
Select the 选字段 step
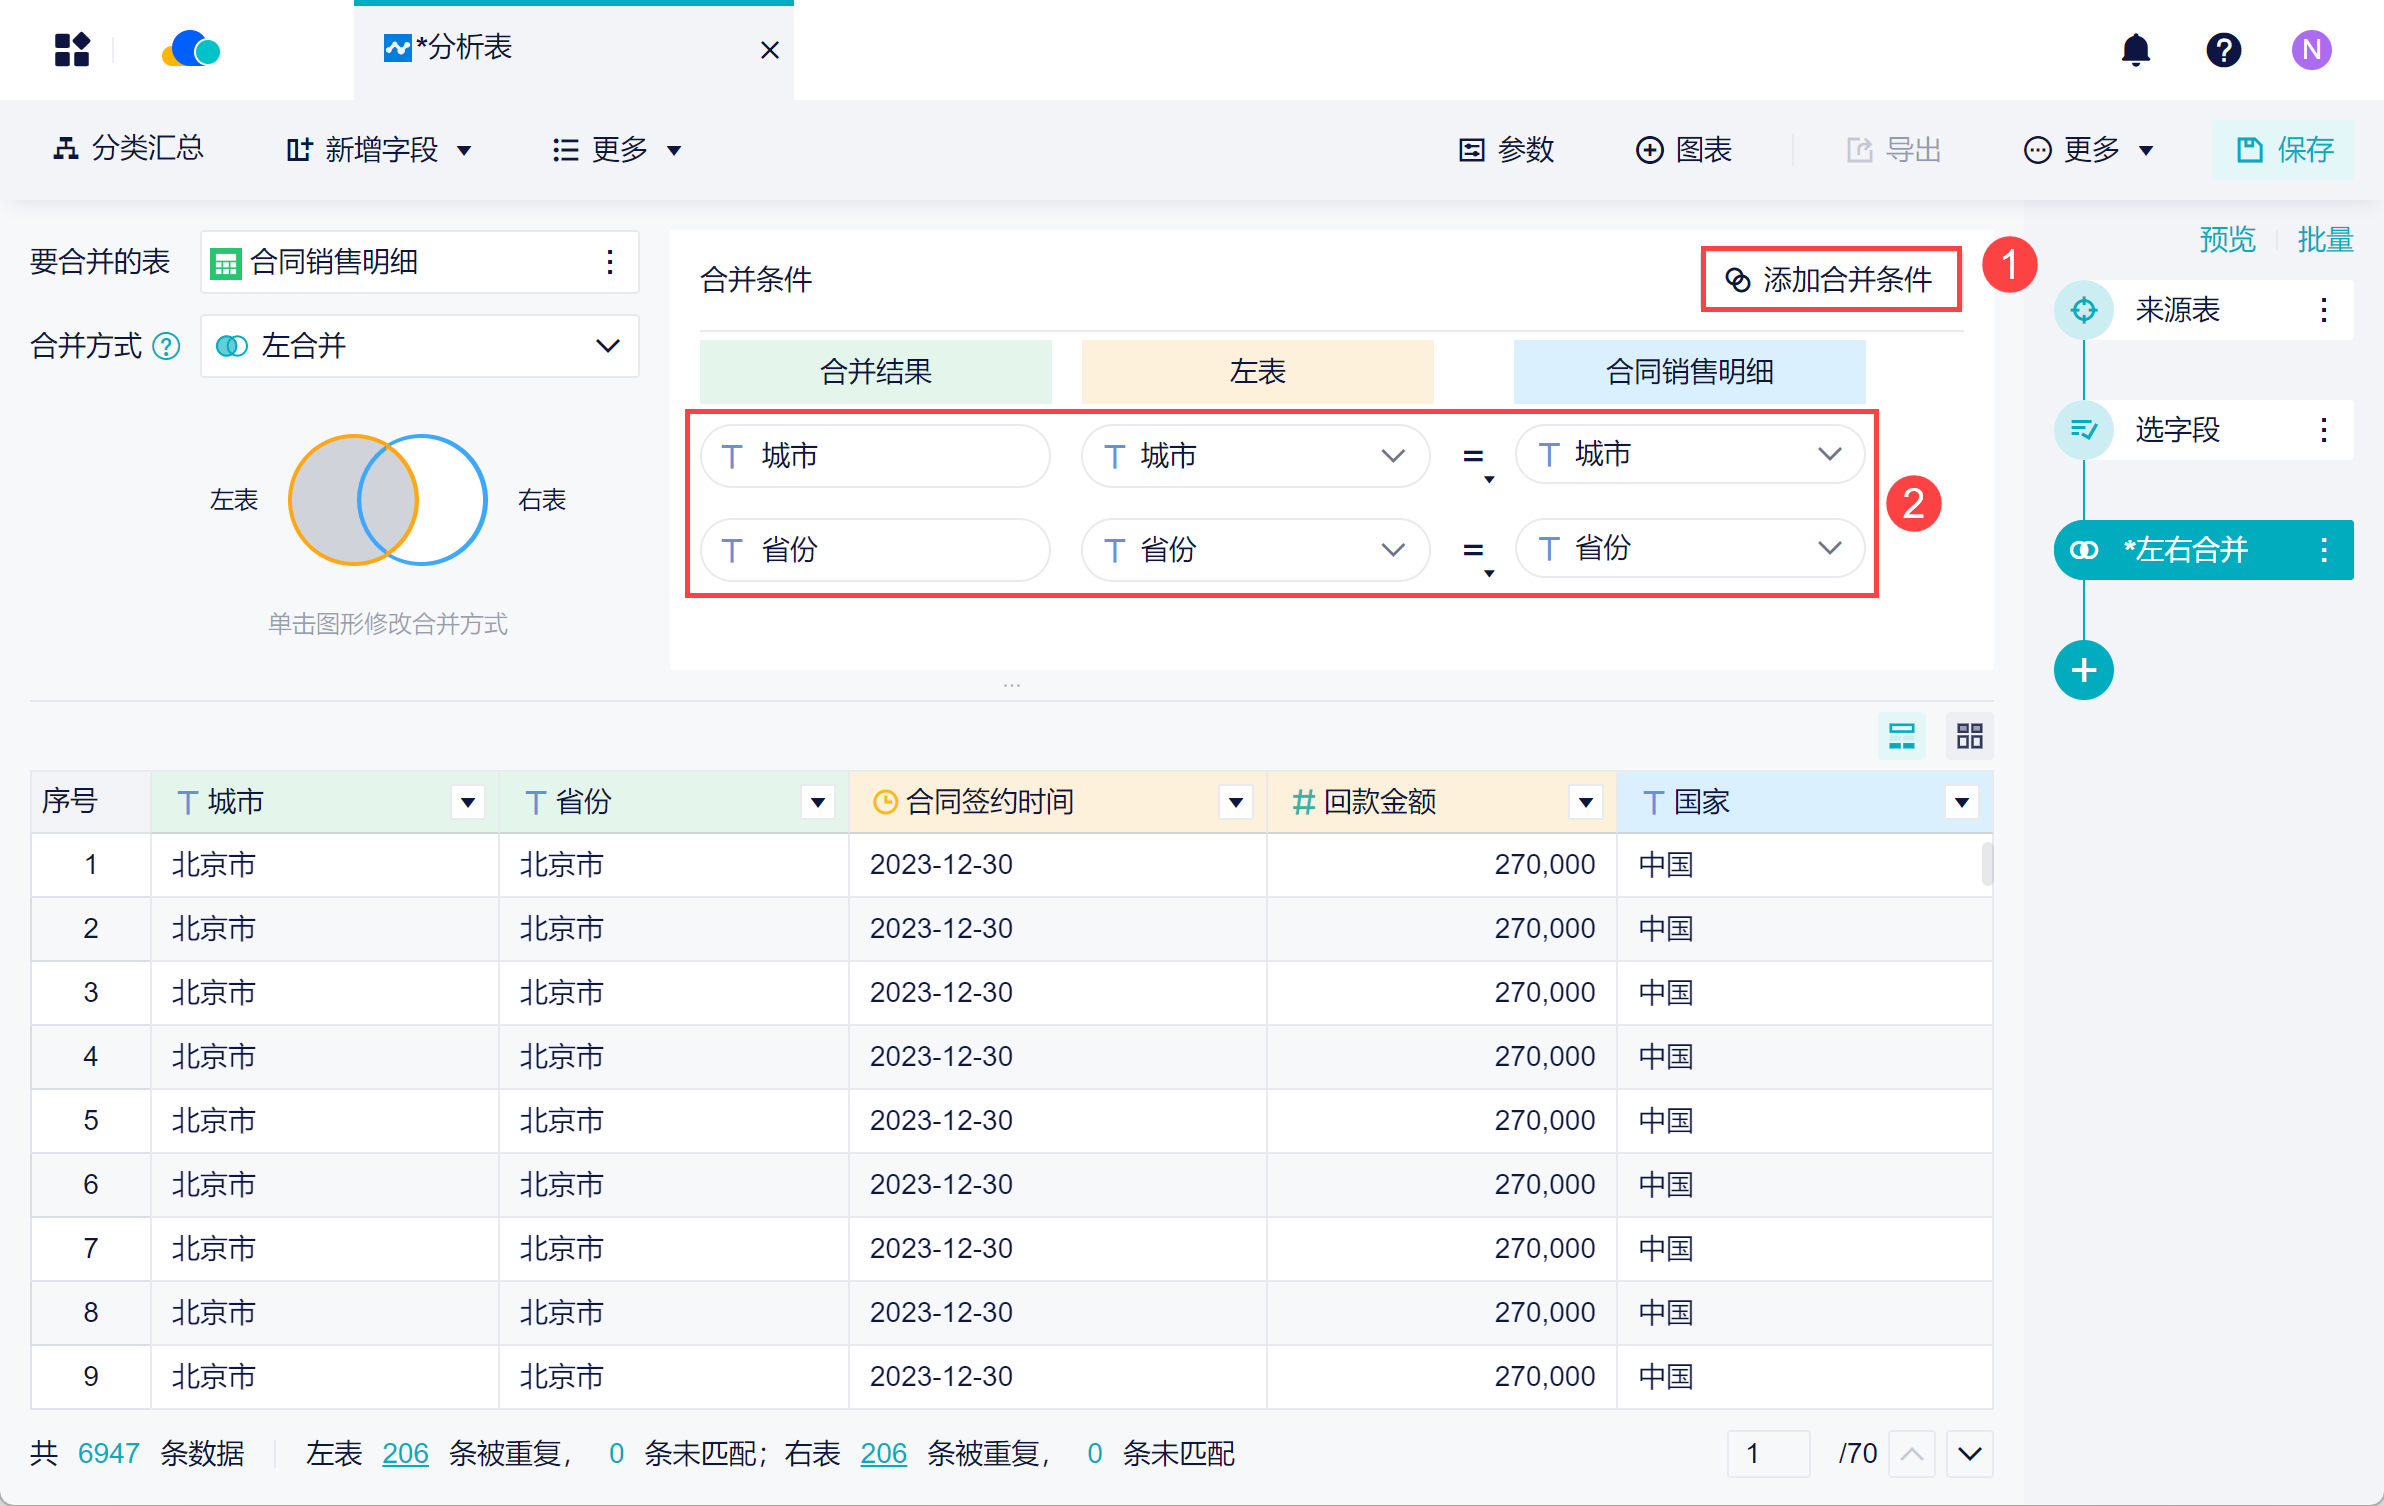click(2177, 430)
